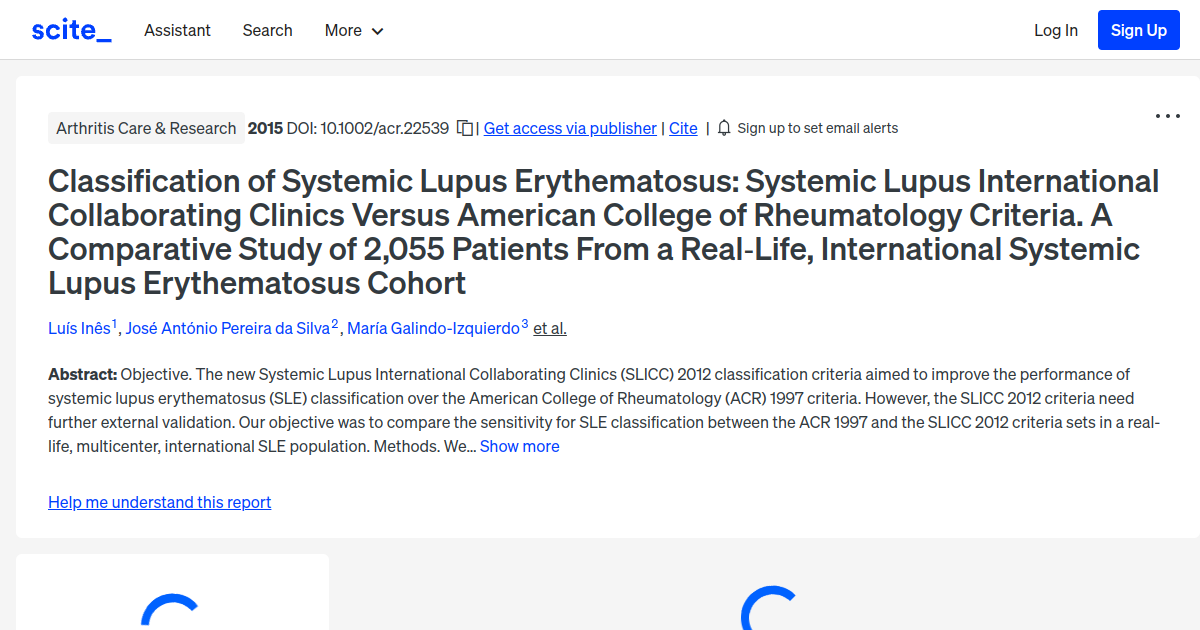Click Sign up to set email alerts text
1200x630 pixels.
pyautogui.click(x=818, y=128)
